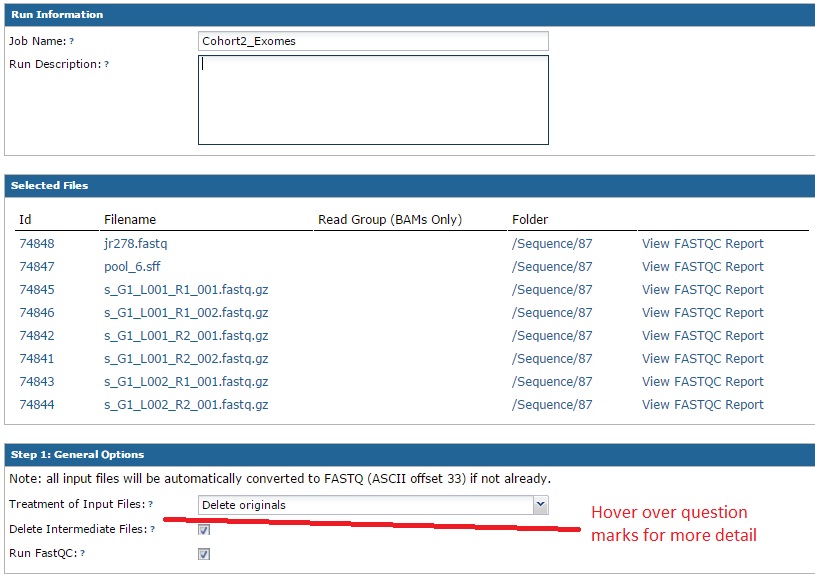
Task: Click inside the Run Description text area
Action: pyautogui.click(x=373, y=100)
